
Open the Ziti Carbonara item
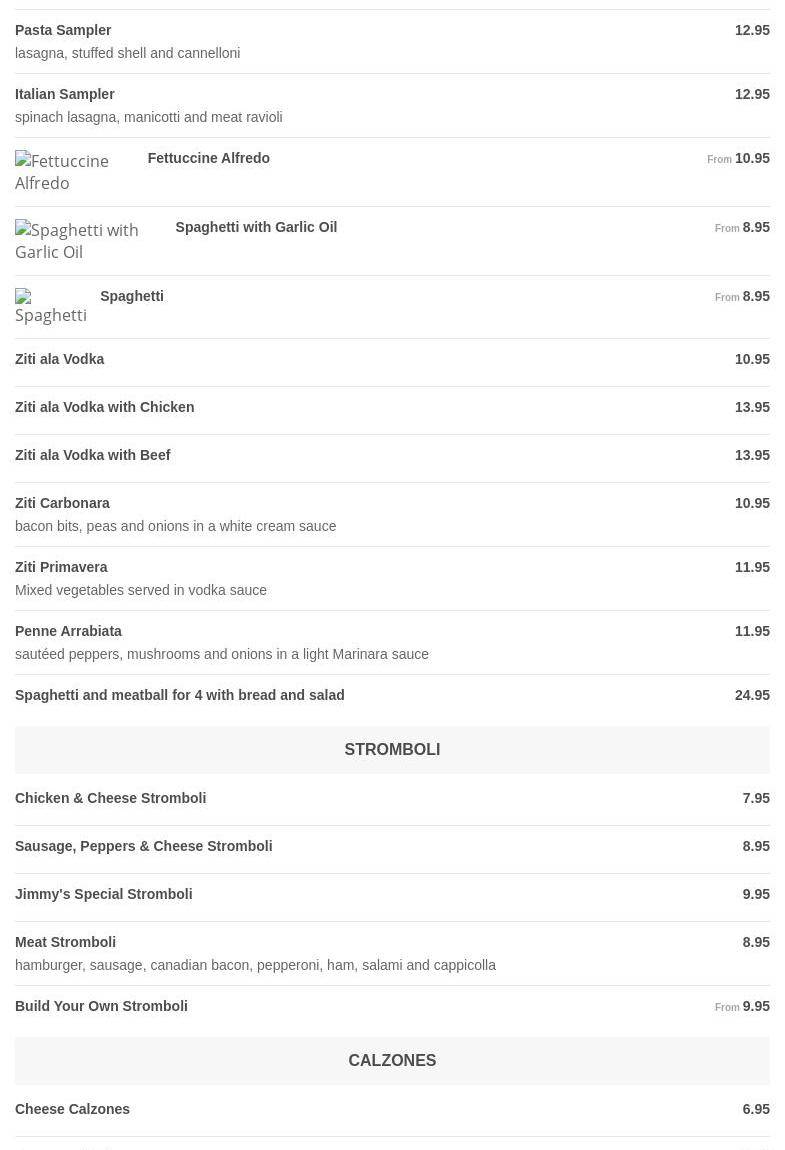coord(62,503)
